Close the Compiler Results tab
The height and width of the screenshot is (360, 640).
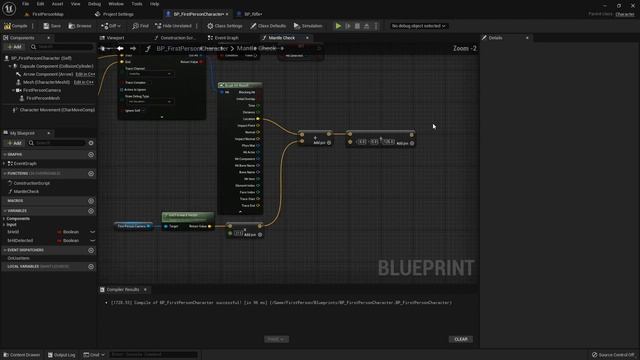coord(145,289)
